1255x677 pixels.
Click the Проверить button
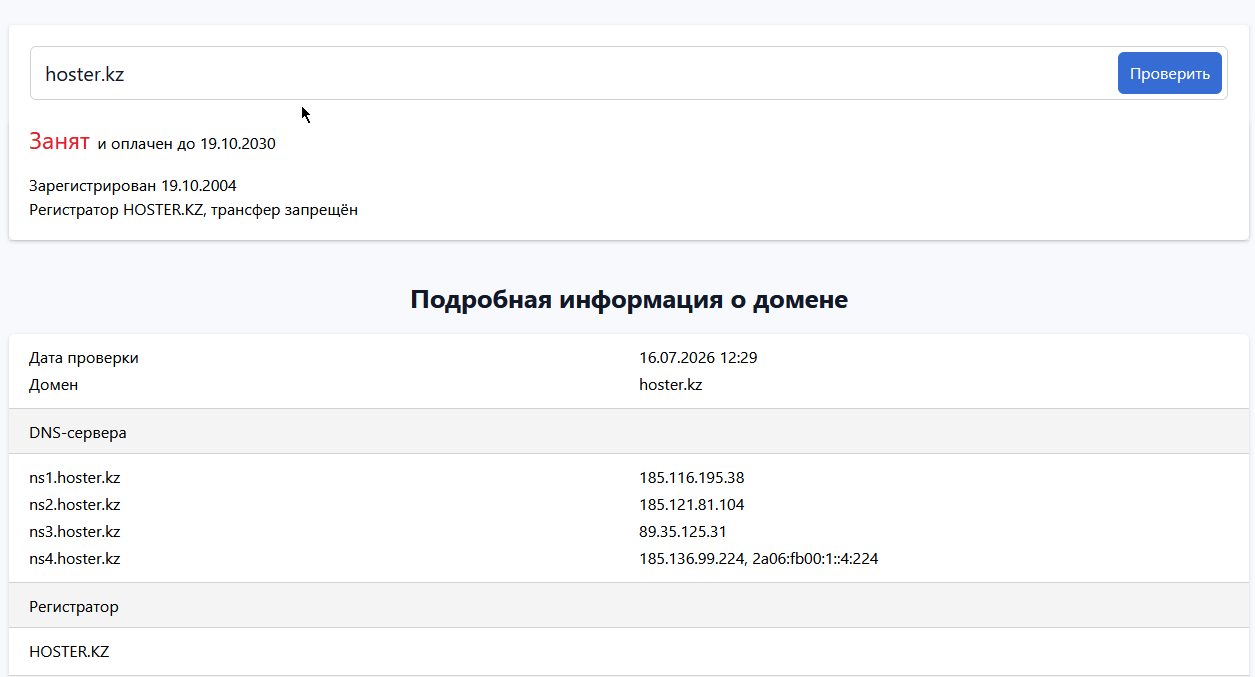pos(1169,73)
